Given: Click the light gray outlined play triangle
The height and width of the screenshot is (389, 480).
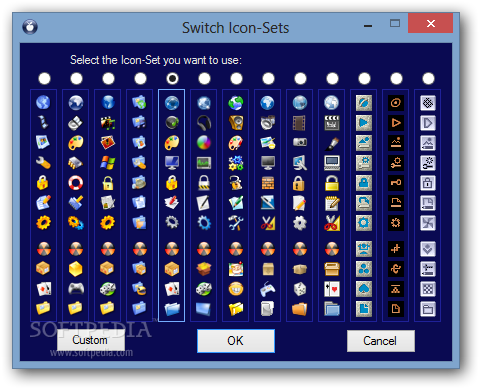Looking at the screenshot, I should (x=428, y=123).
